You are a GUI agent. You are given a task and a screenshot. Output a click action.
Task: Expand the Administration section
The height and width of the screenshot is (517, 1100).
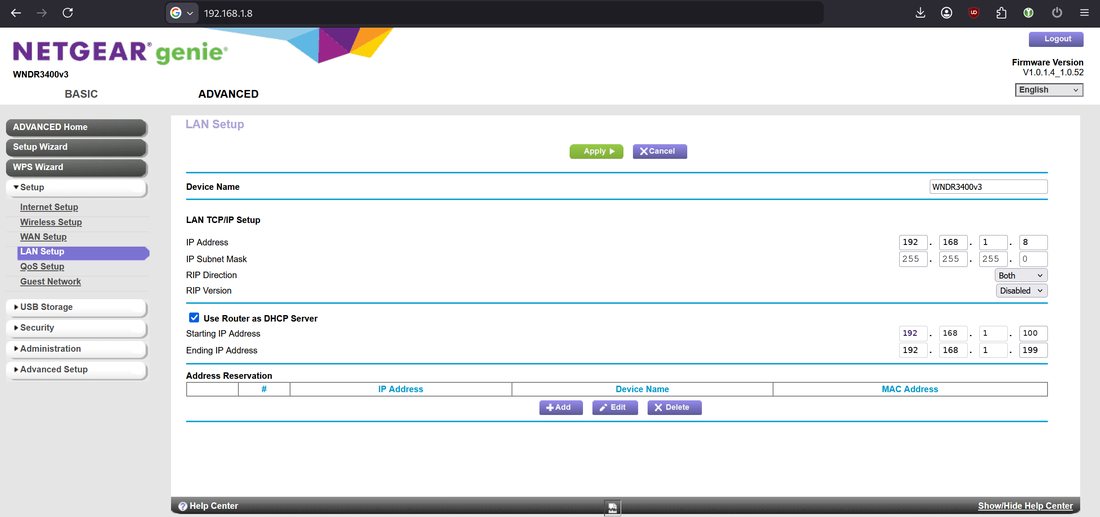tap(76, 349)
